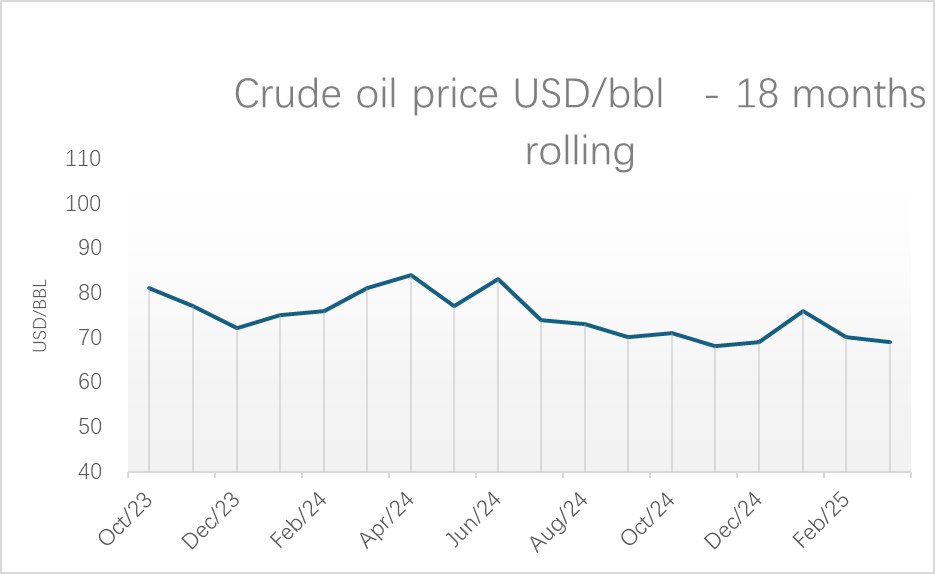935x574 pixels.
Task: Click the 110 value on y-axis
Action: coord(83,159)
